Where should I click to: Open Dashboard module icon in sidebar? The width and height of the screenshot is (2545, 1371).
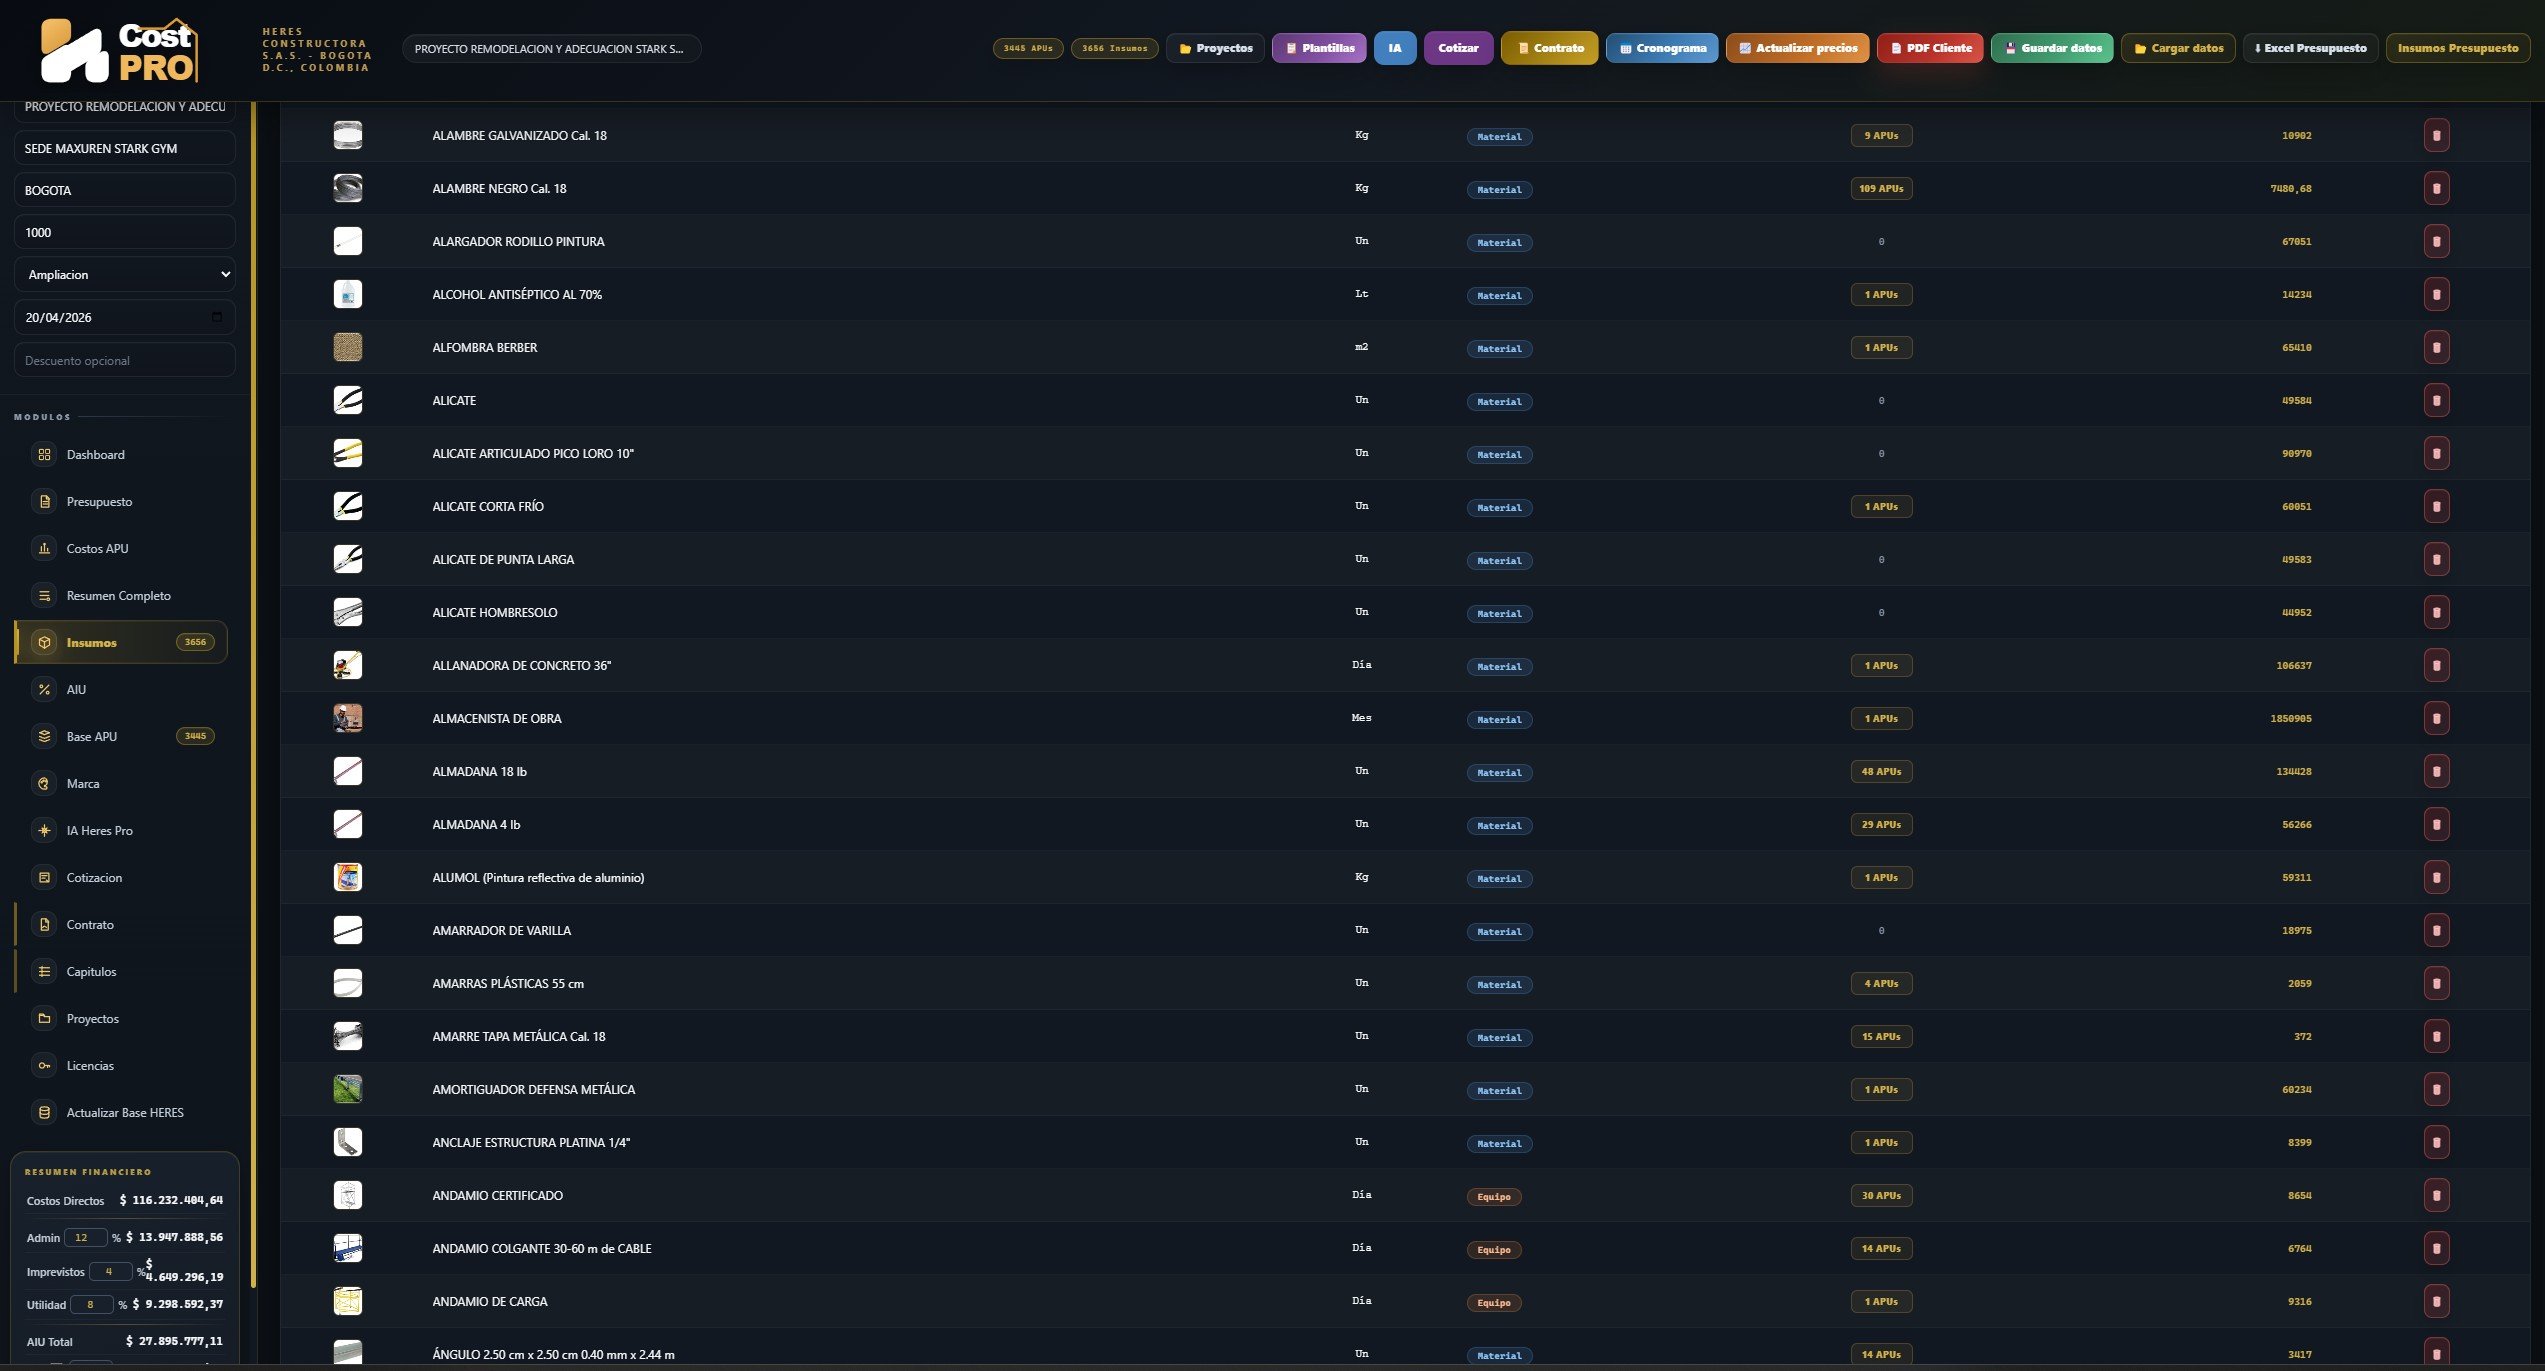coord(44,454)
